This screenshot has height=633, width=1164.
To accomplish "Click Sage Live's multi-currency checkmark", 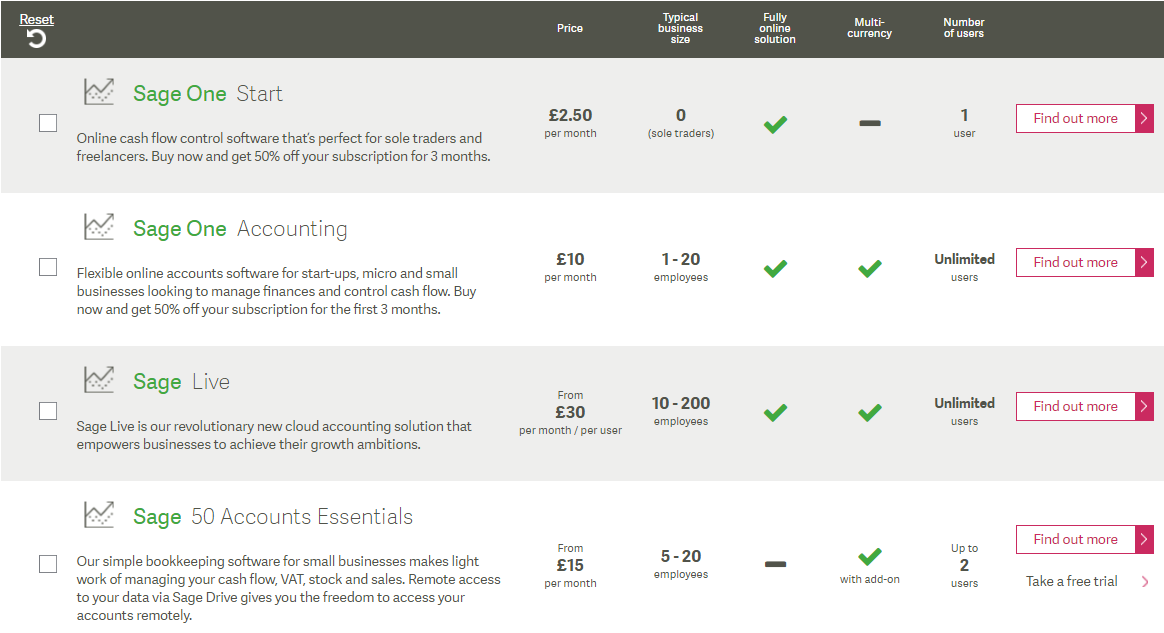I will coord(869,412).
